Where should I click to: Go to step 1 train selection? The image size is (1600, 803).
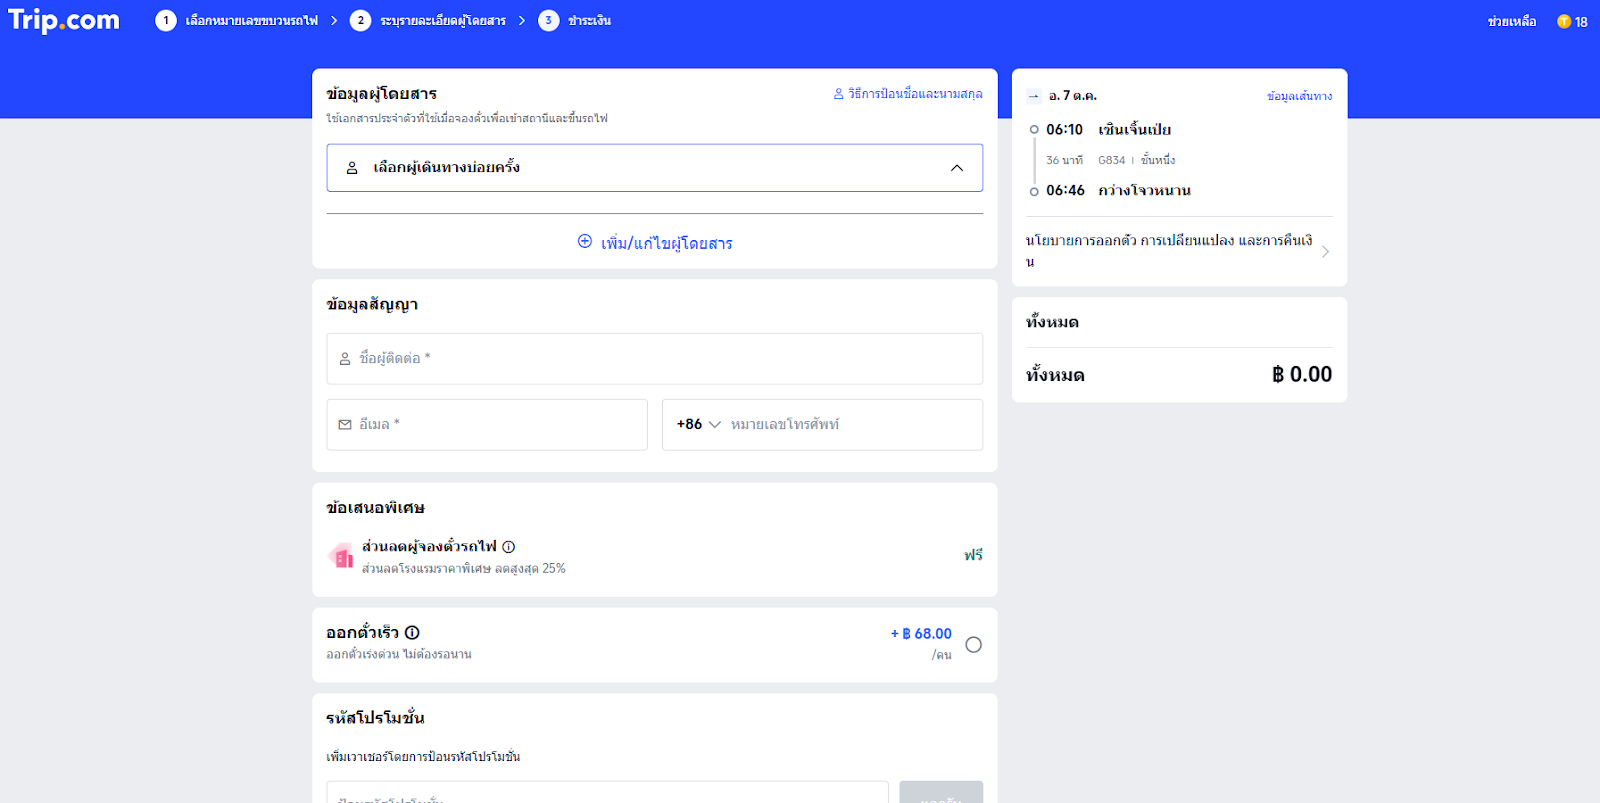tap(237, 21)
